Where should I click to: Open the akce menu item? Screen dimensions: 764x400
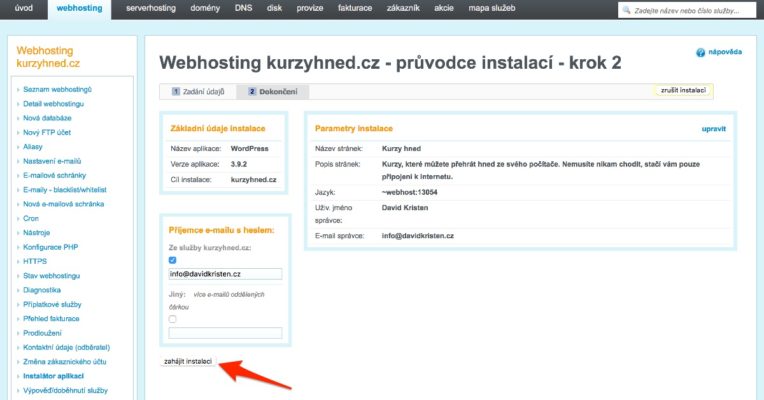[444, 8]
